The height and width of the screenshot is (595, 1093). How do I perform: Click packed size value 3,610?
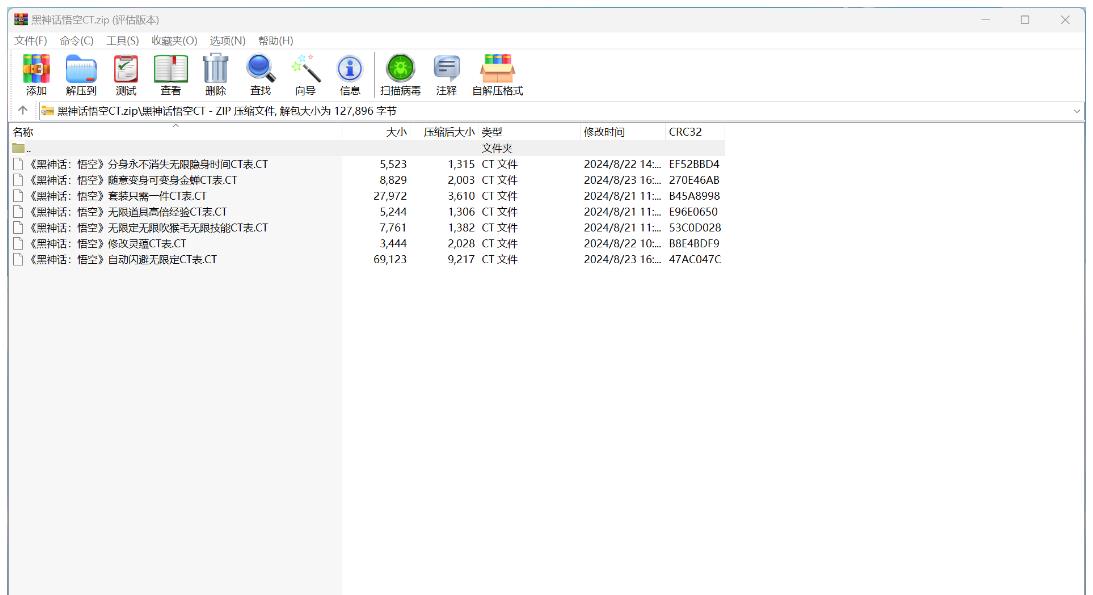(x=461, y=196)
